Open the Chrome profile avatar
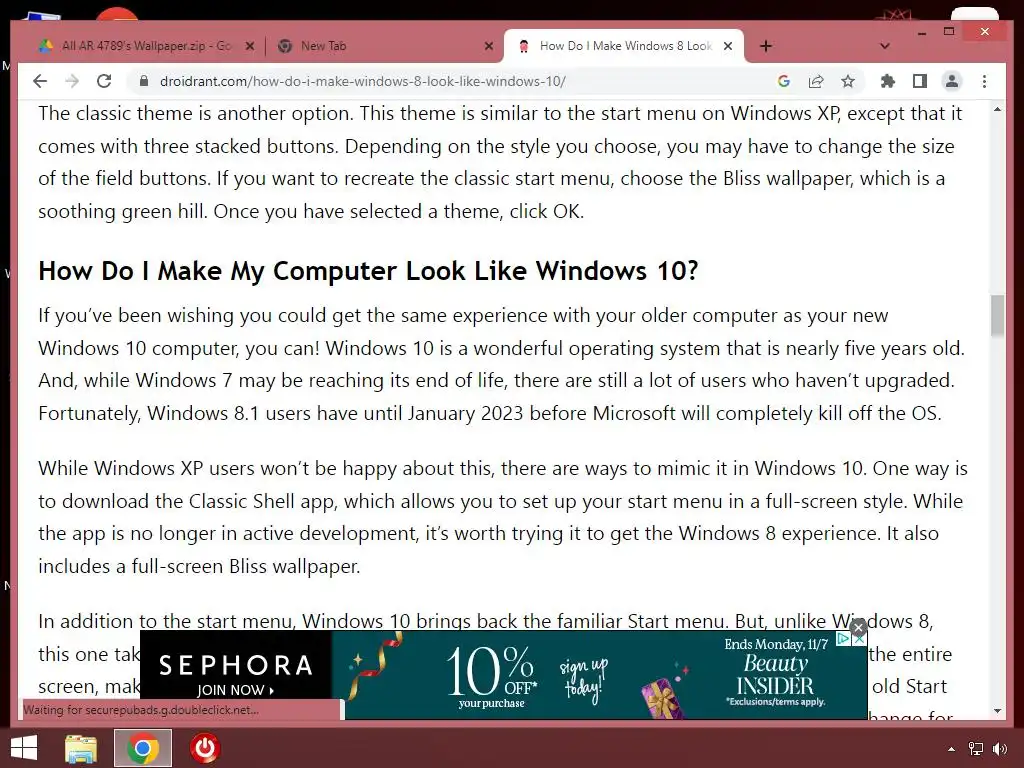The image size is (1024, 768). pos(952,81)
